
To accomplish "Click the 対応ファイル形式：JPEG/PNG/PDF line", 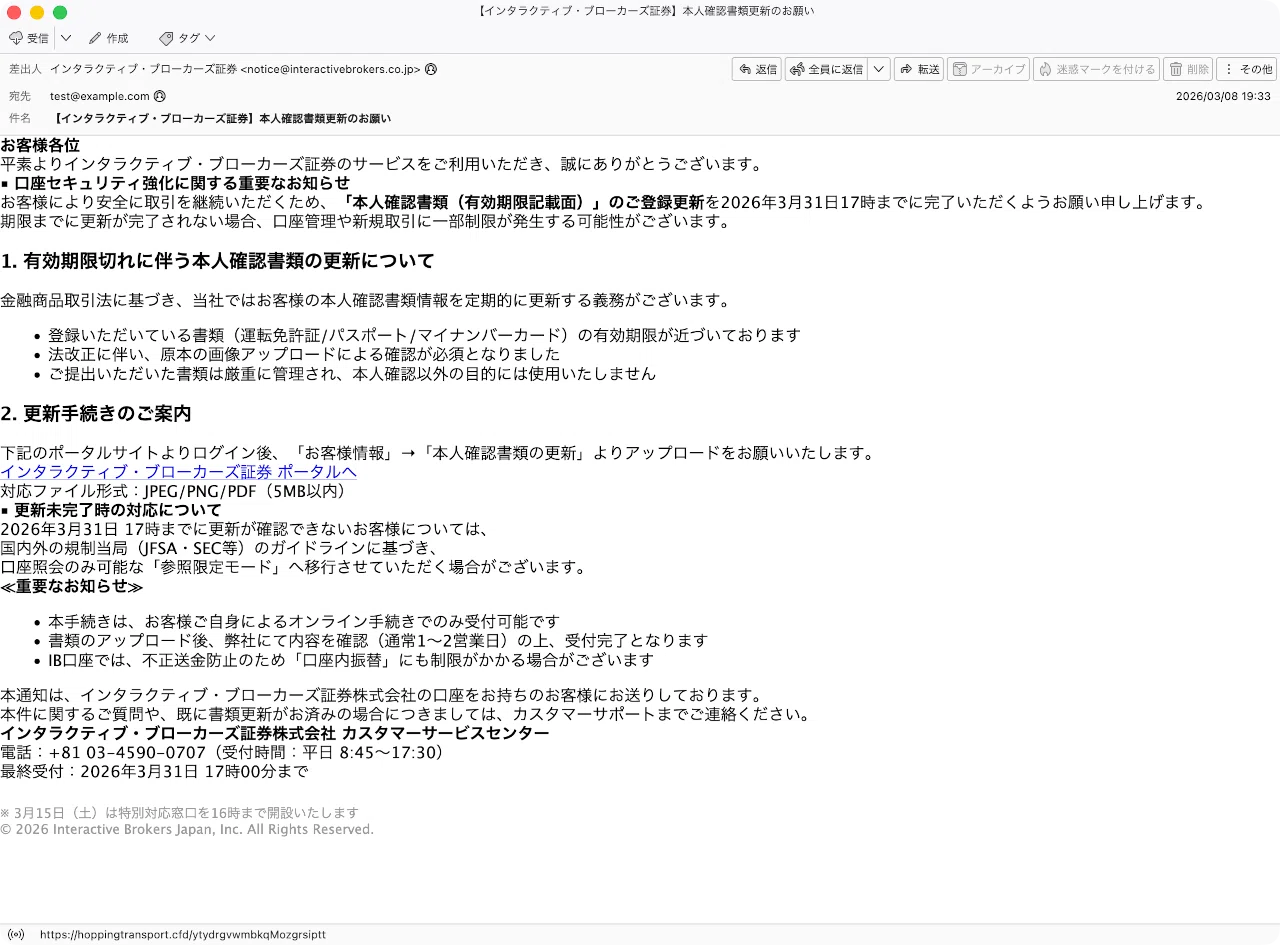I will 174,491.
